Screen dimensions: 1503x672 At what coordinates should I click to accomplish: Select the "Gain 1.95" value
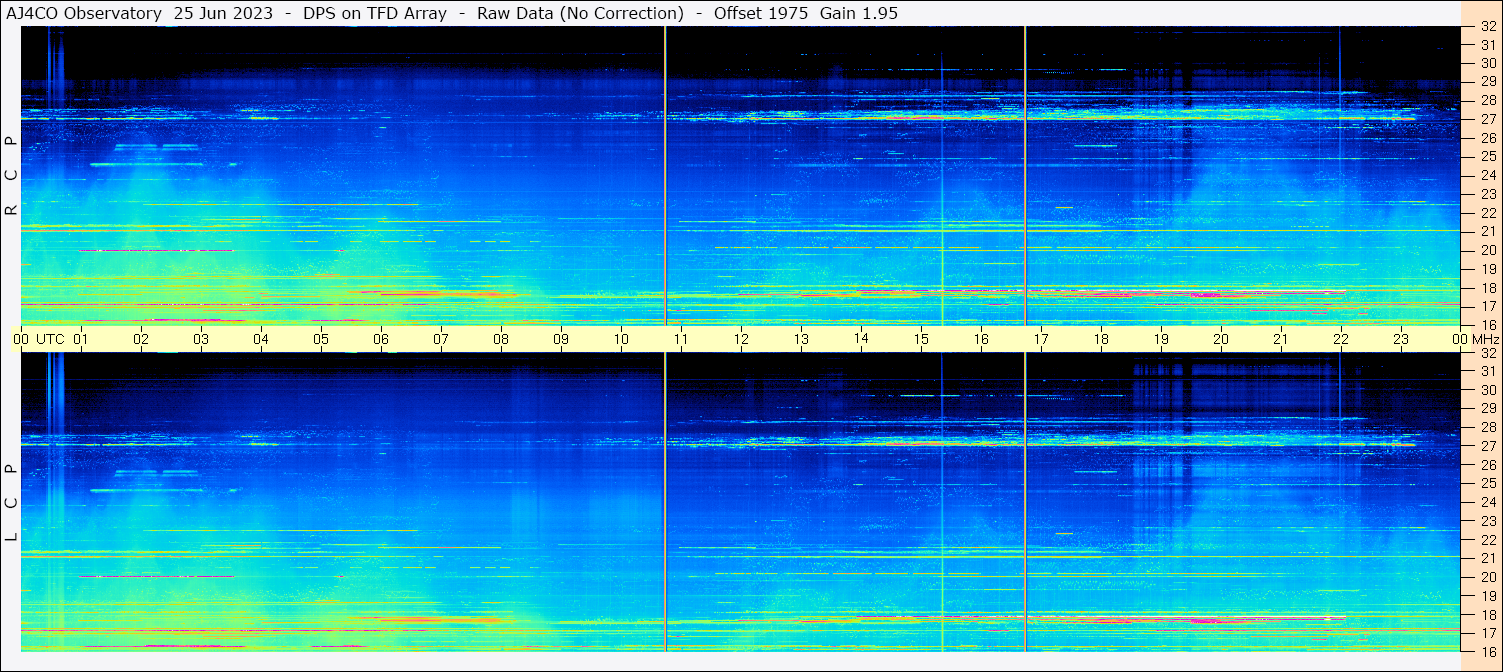pyautogui.click(x=859, y=13)
